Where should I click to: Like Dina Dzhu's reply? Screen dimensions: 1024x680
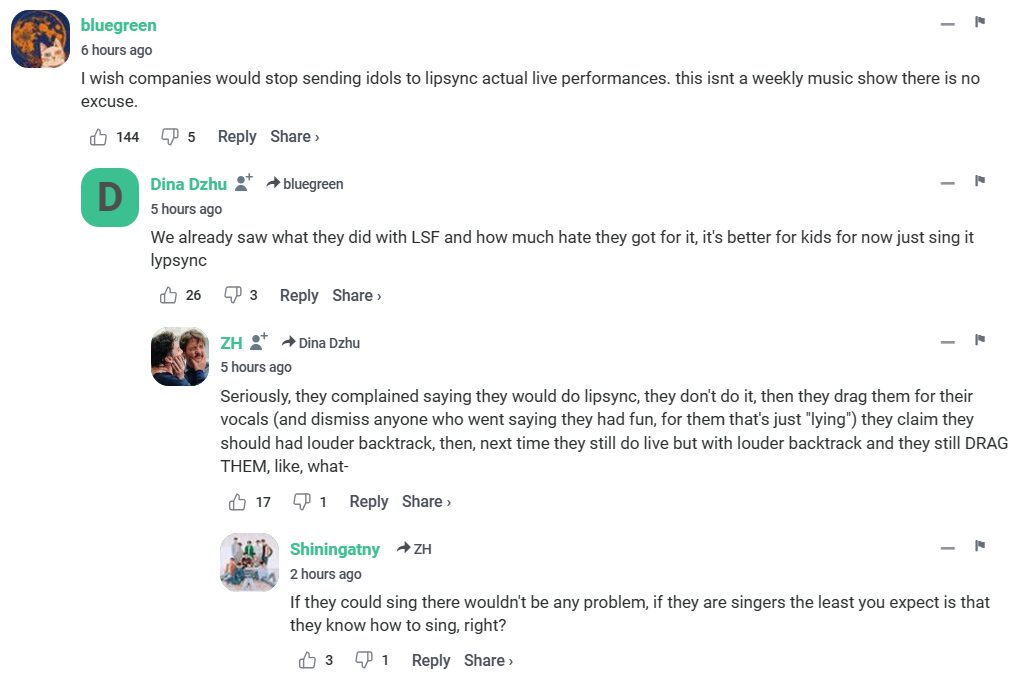(x=168, y=295)
